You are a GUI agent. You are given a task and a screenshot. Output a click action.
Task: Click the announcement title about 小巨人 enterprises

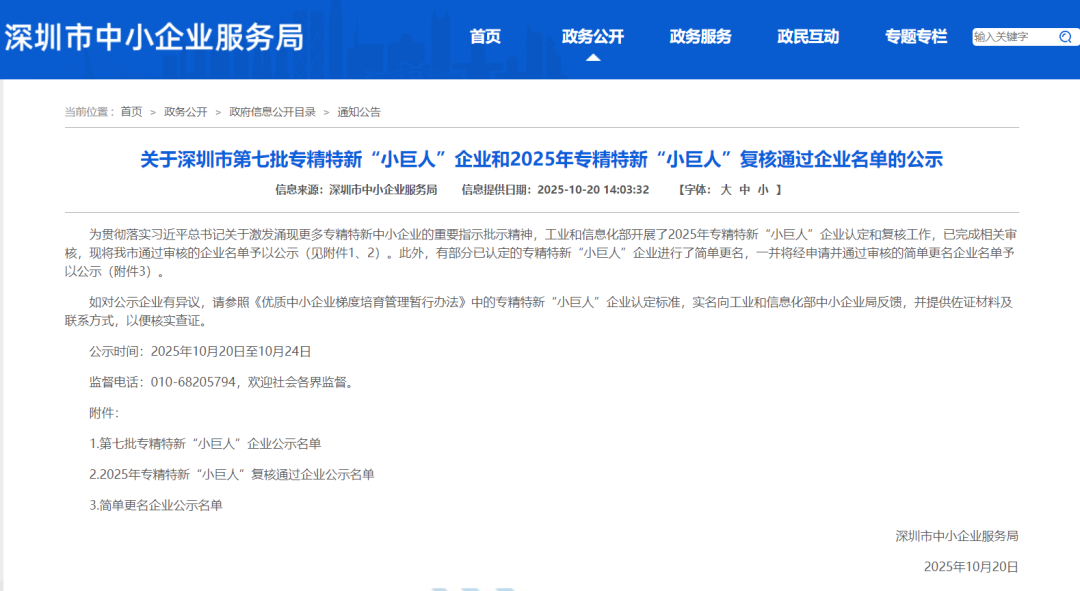[540, 158]
